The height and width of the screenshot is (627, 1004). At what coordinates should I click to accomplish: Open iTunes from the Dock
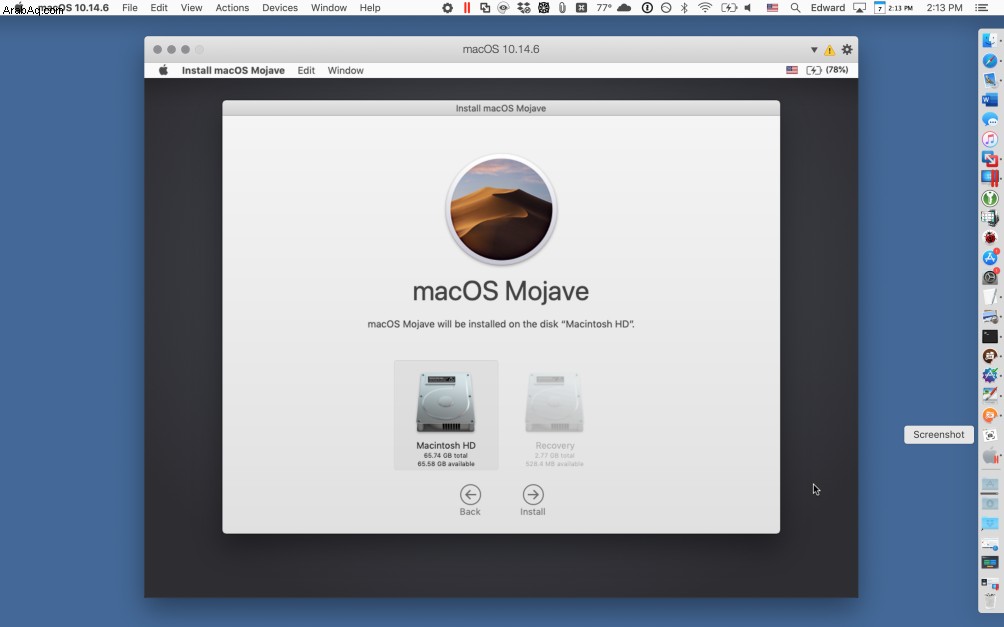tap(990, 139)
